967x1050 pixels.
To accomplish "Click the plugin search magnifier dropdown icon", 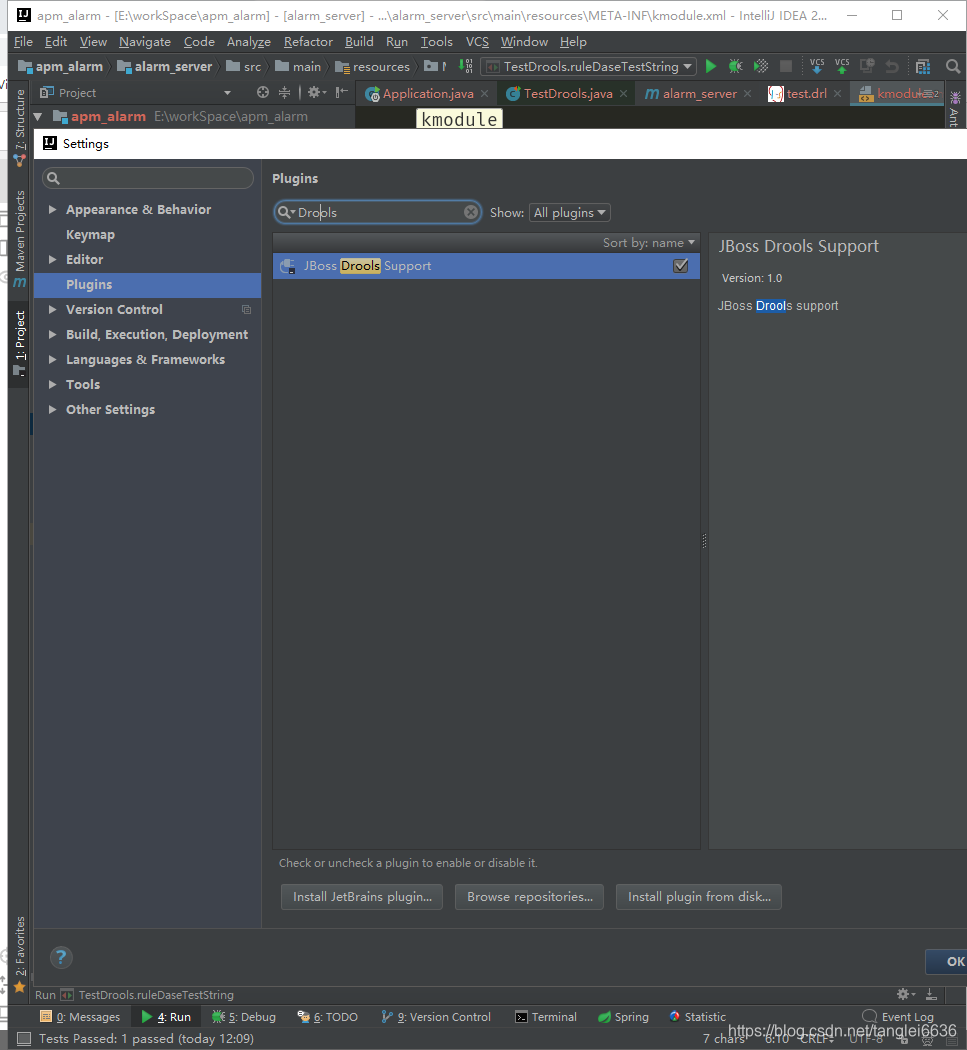I will [287, 212].
